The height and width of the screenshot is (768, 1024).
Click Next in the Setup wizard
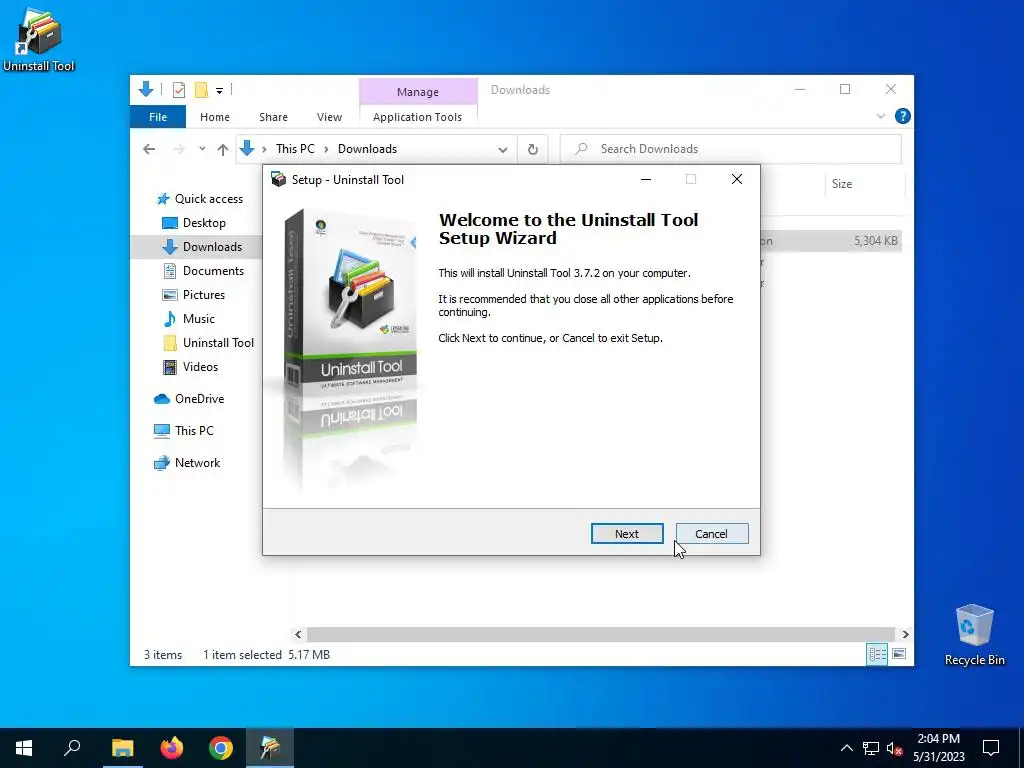pyautogui.click(x=627, y=534)
